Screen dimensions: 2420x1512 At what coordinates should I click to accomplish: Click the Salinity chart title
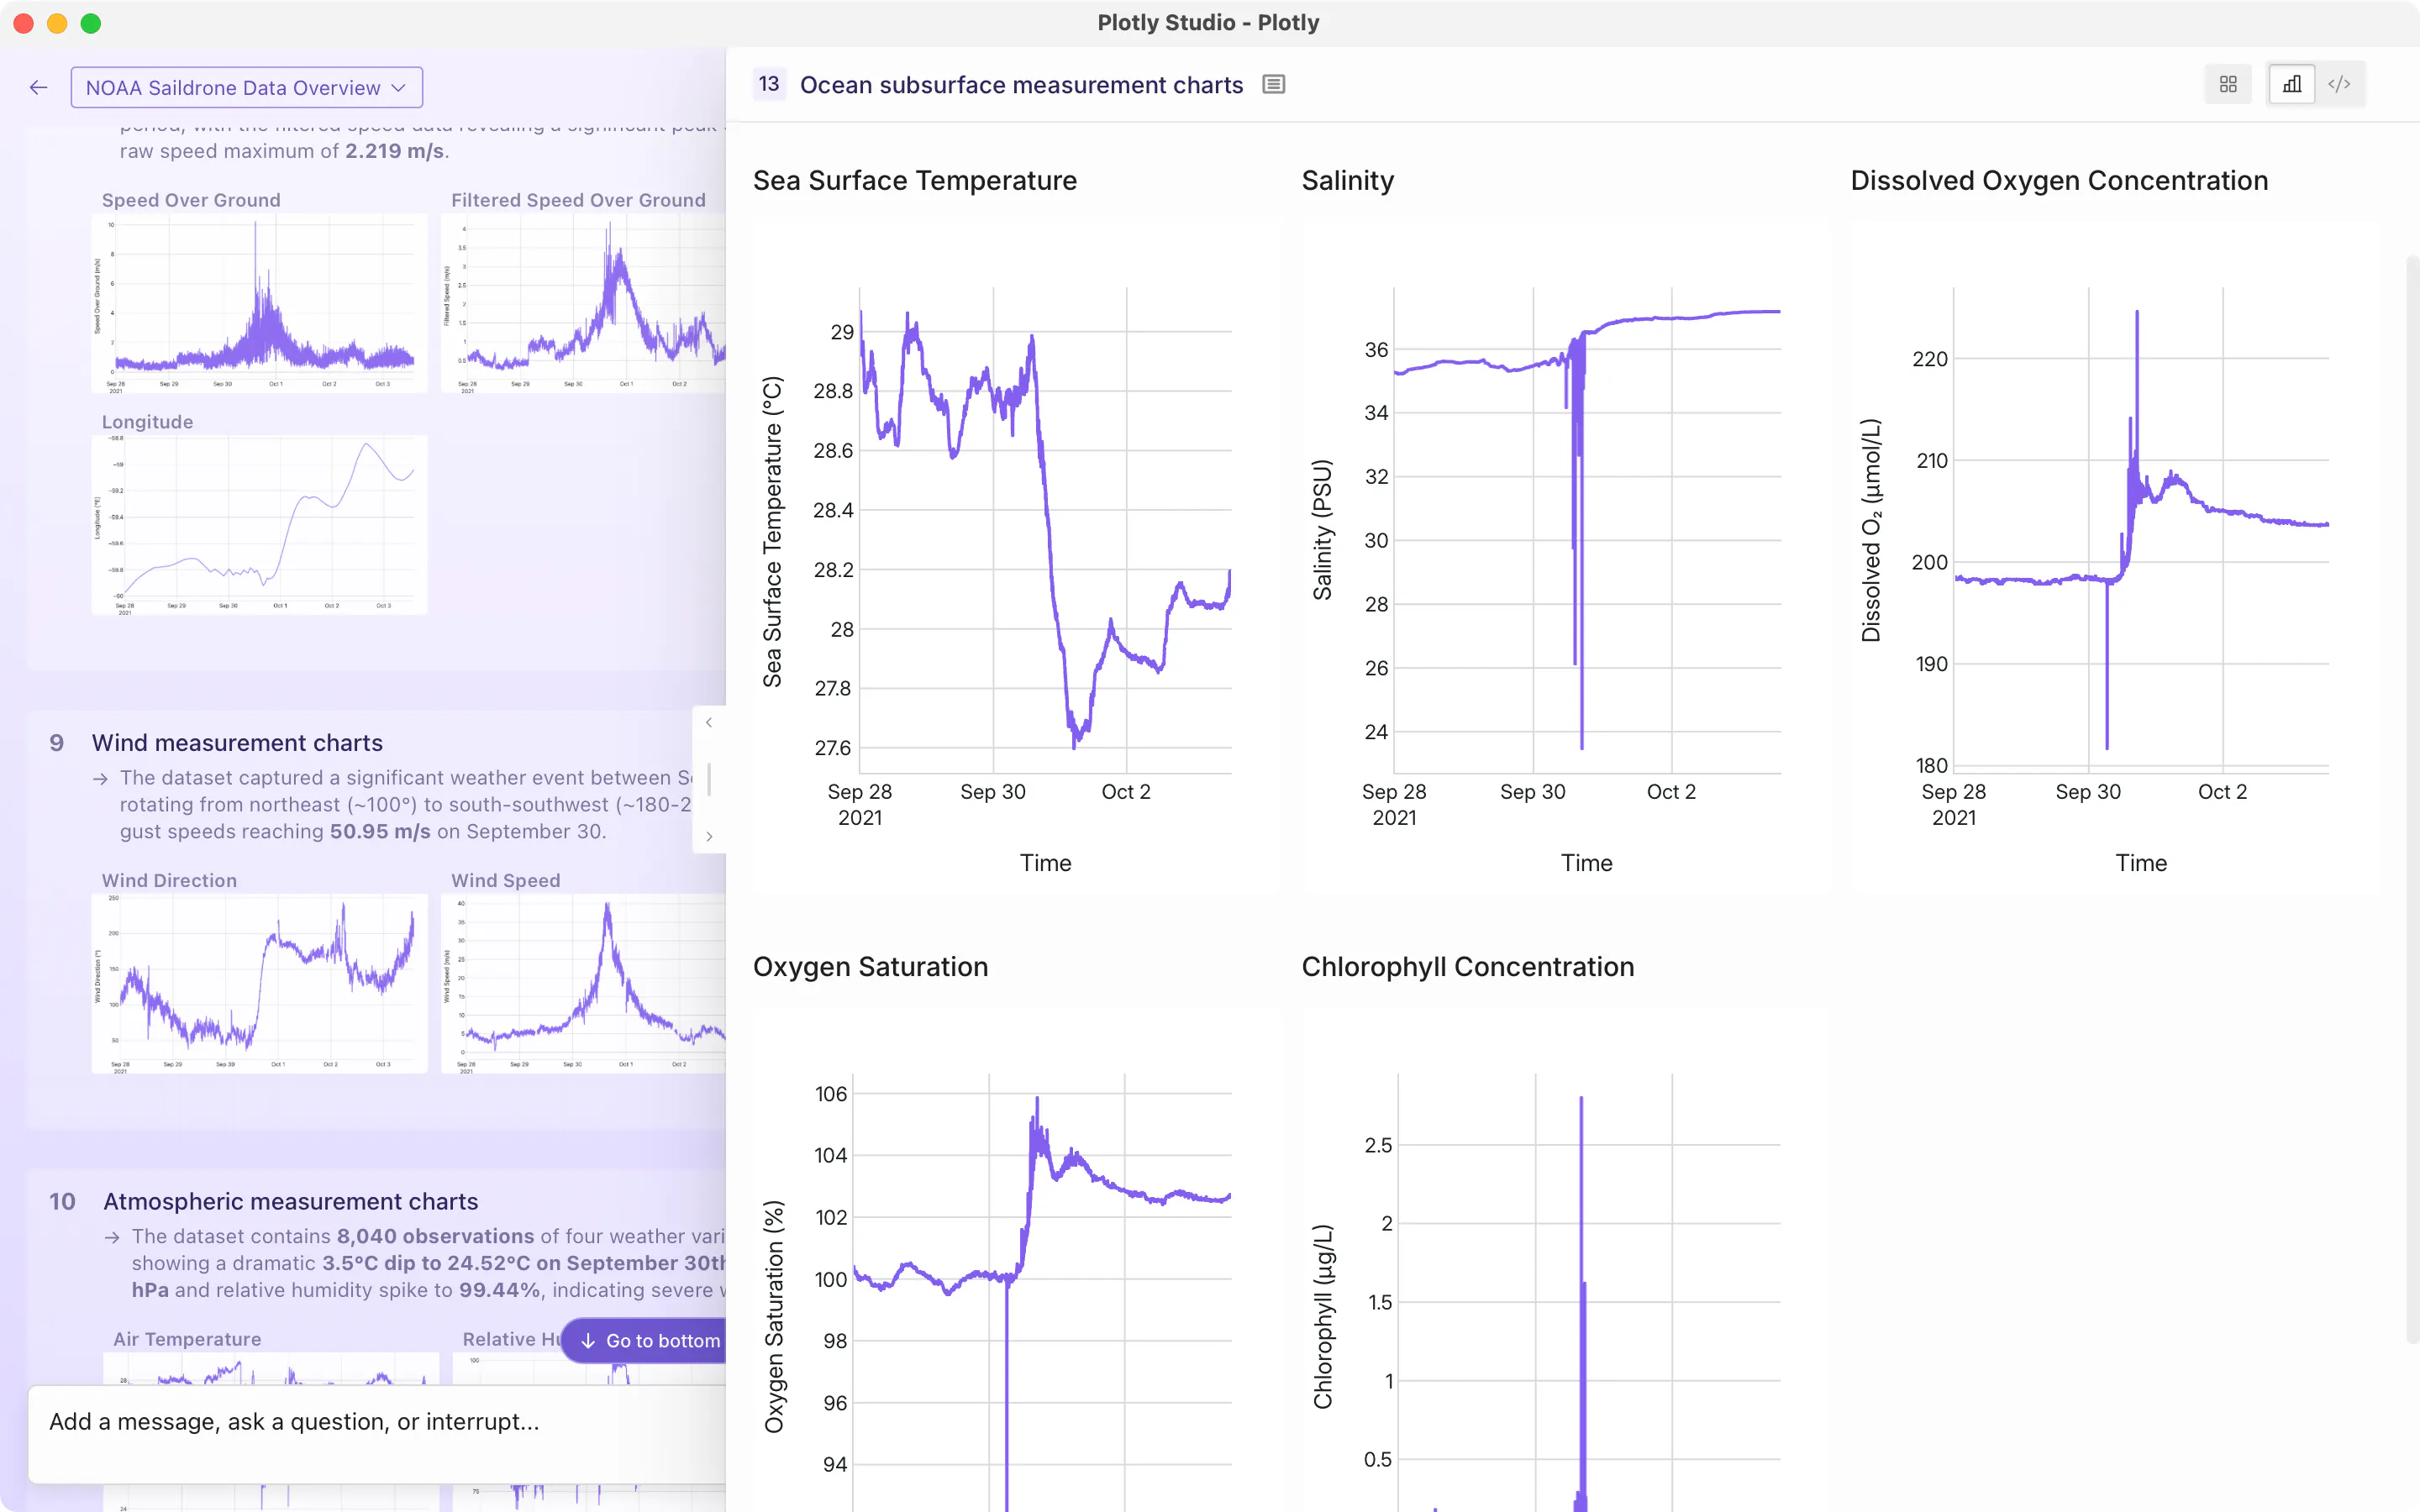coord(1347,180)
